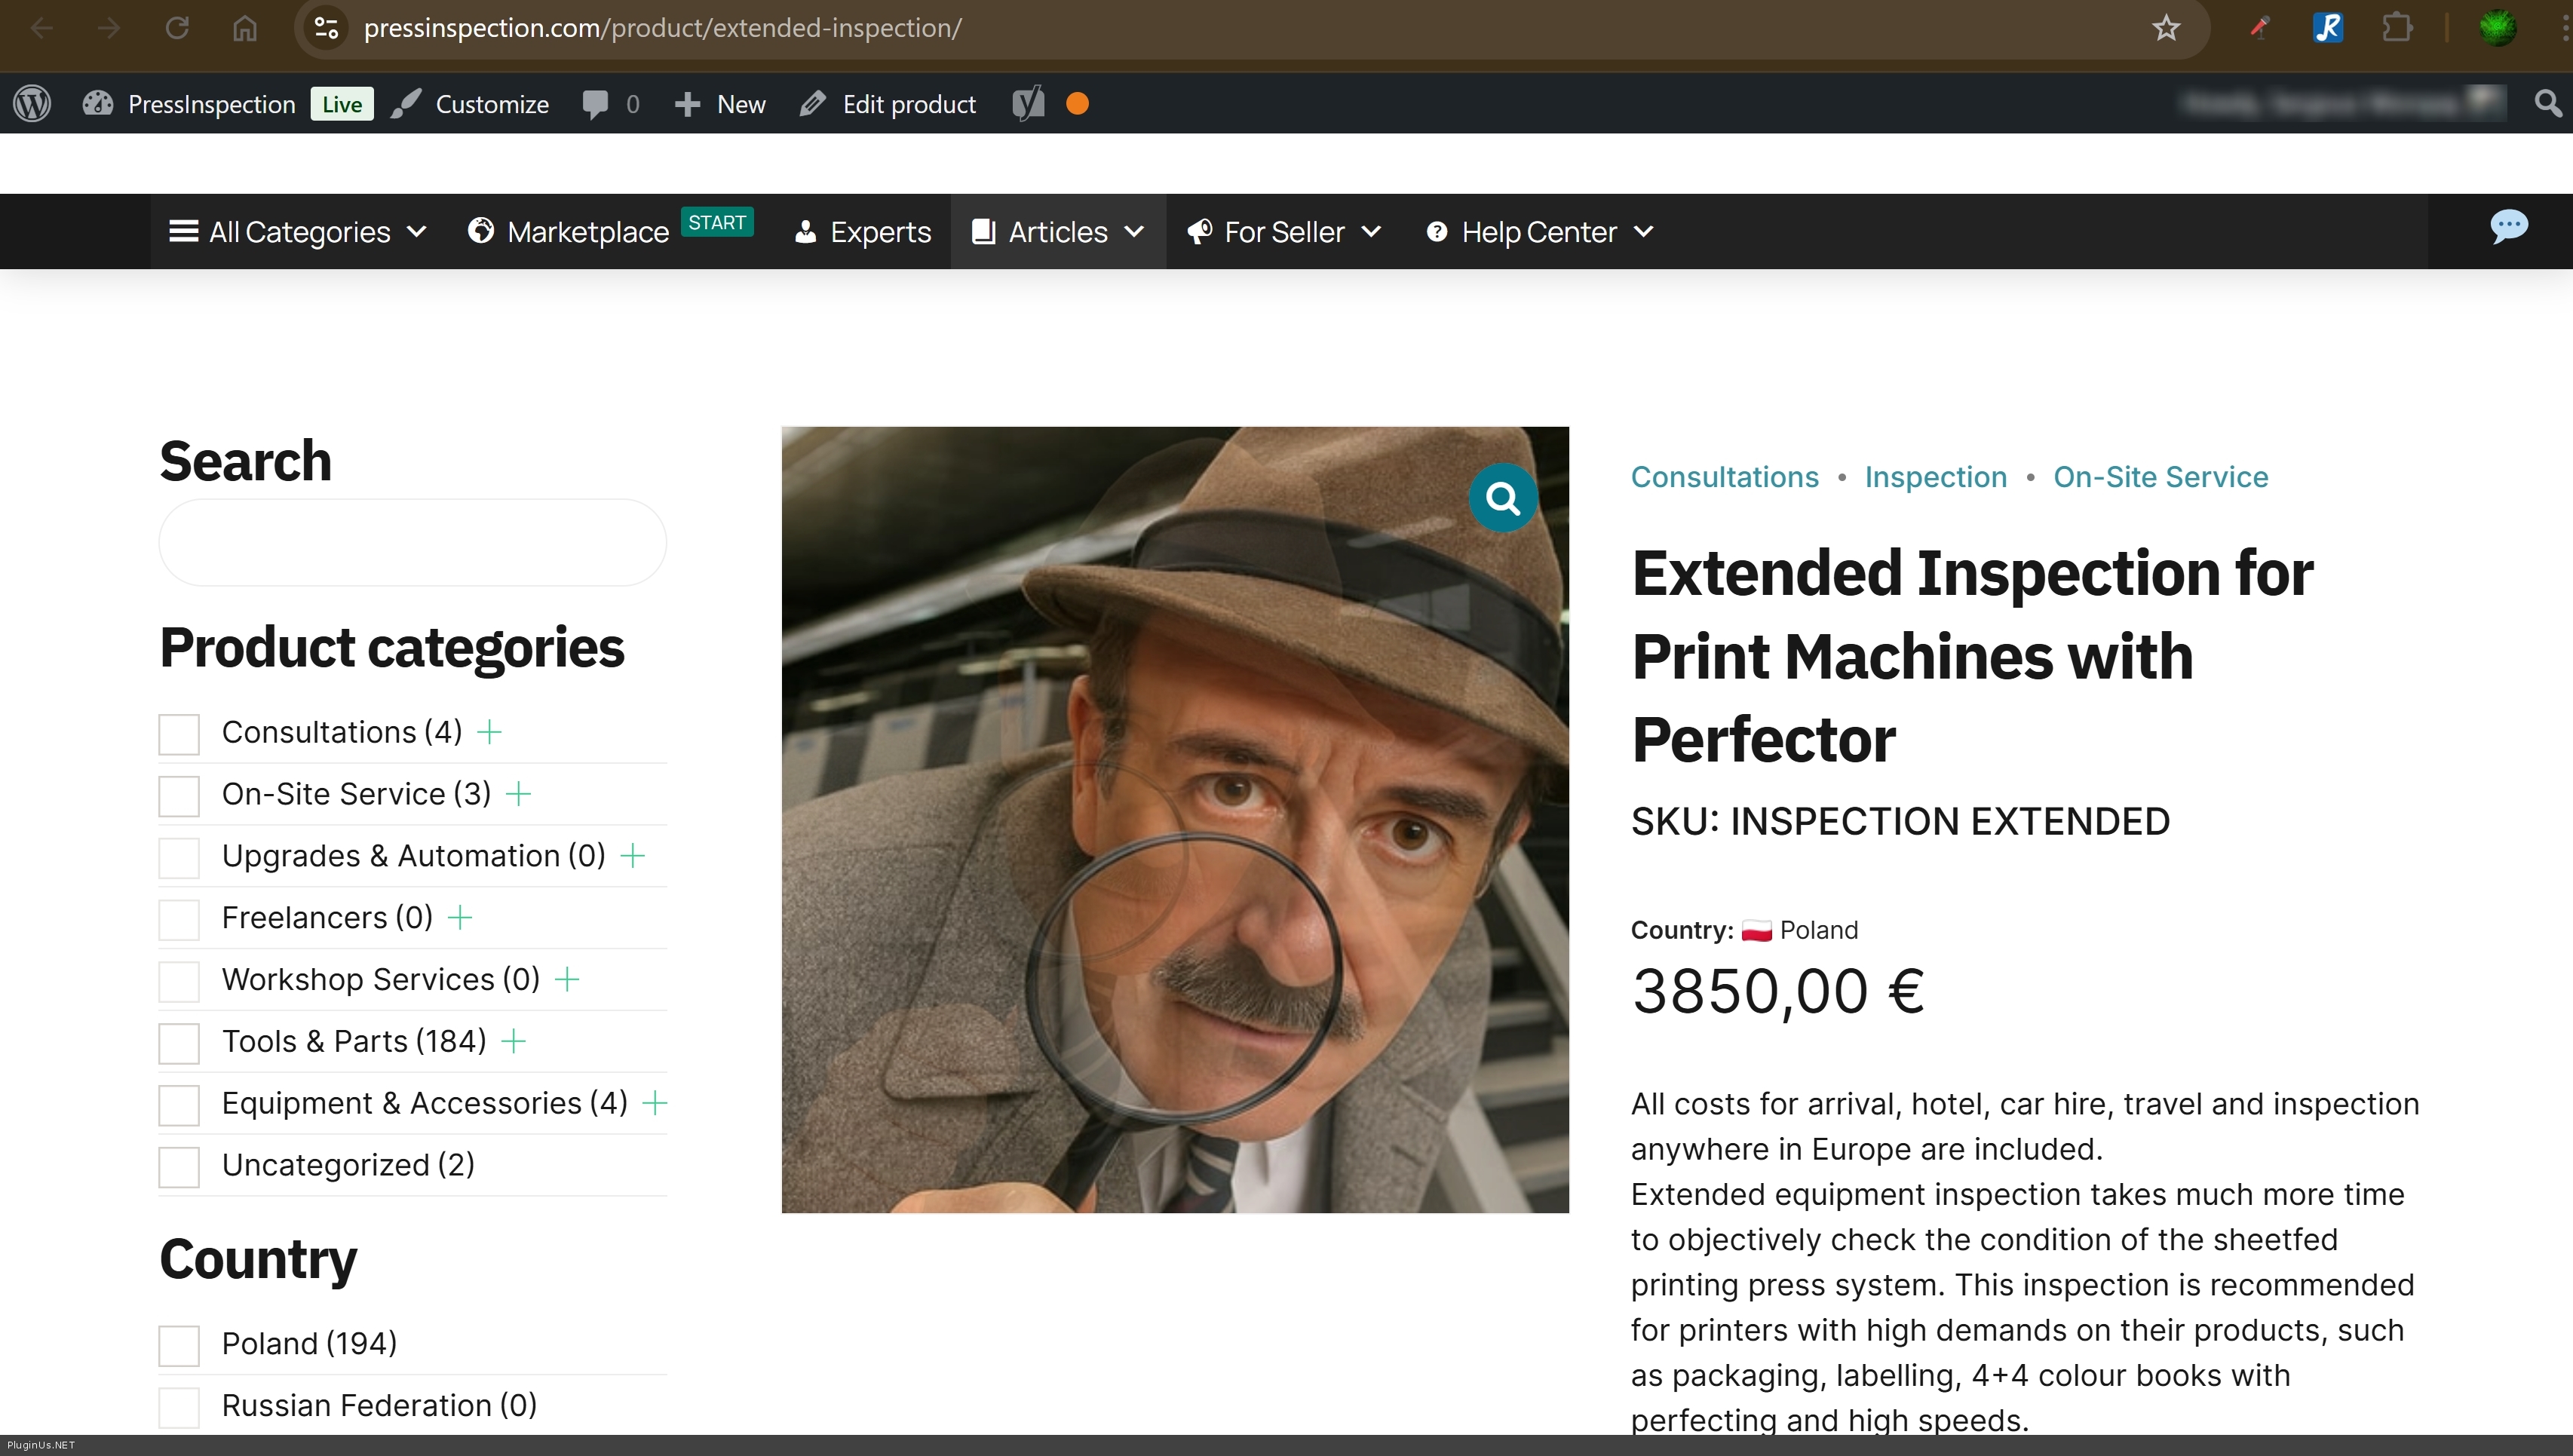Expand the On-Site Service subcategories plus
2573x1456 pixels.
pos(518,794)
